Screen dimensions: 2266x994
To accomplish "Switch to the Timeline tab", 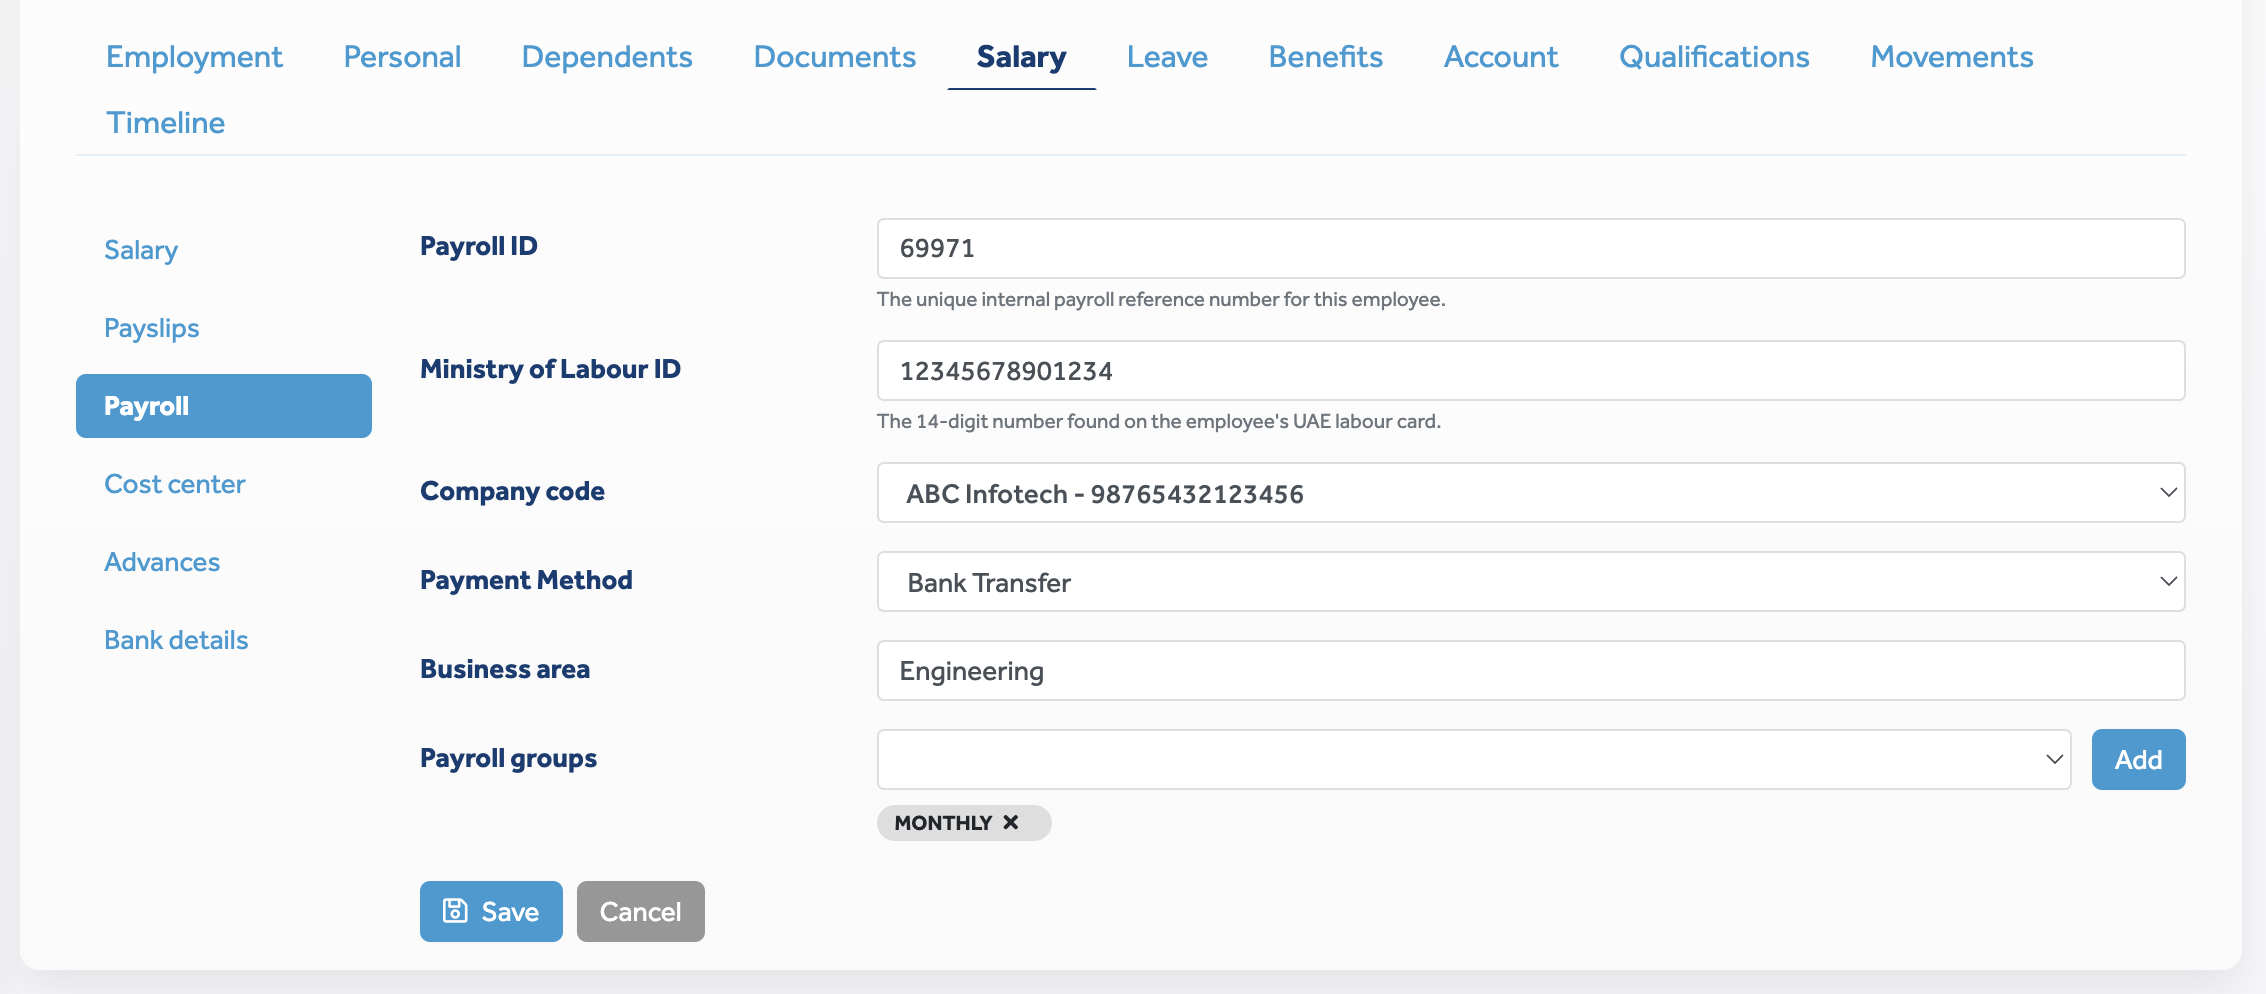I will 165,122.
